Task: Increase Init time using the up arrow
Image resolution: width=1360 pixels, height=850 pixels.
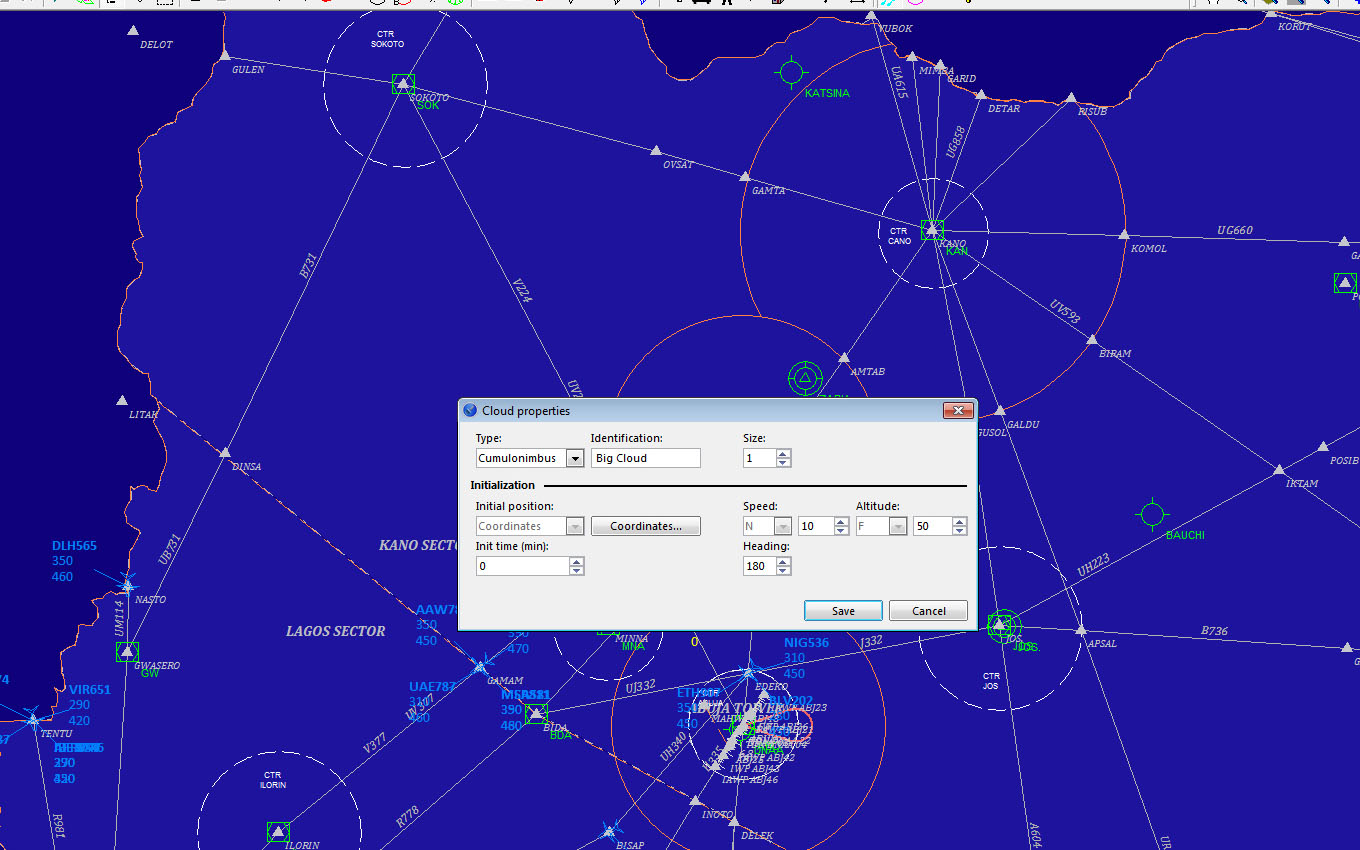Action: [x=576, y=562]
